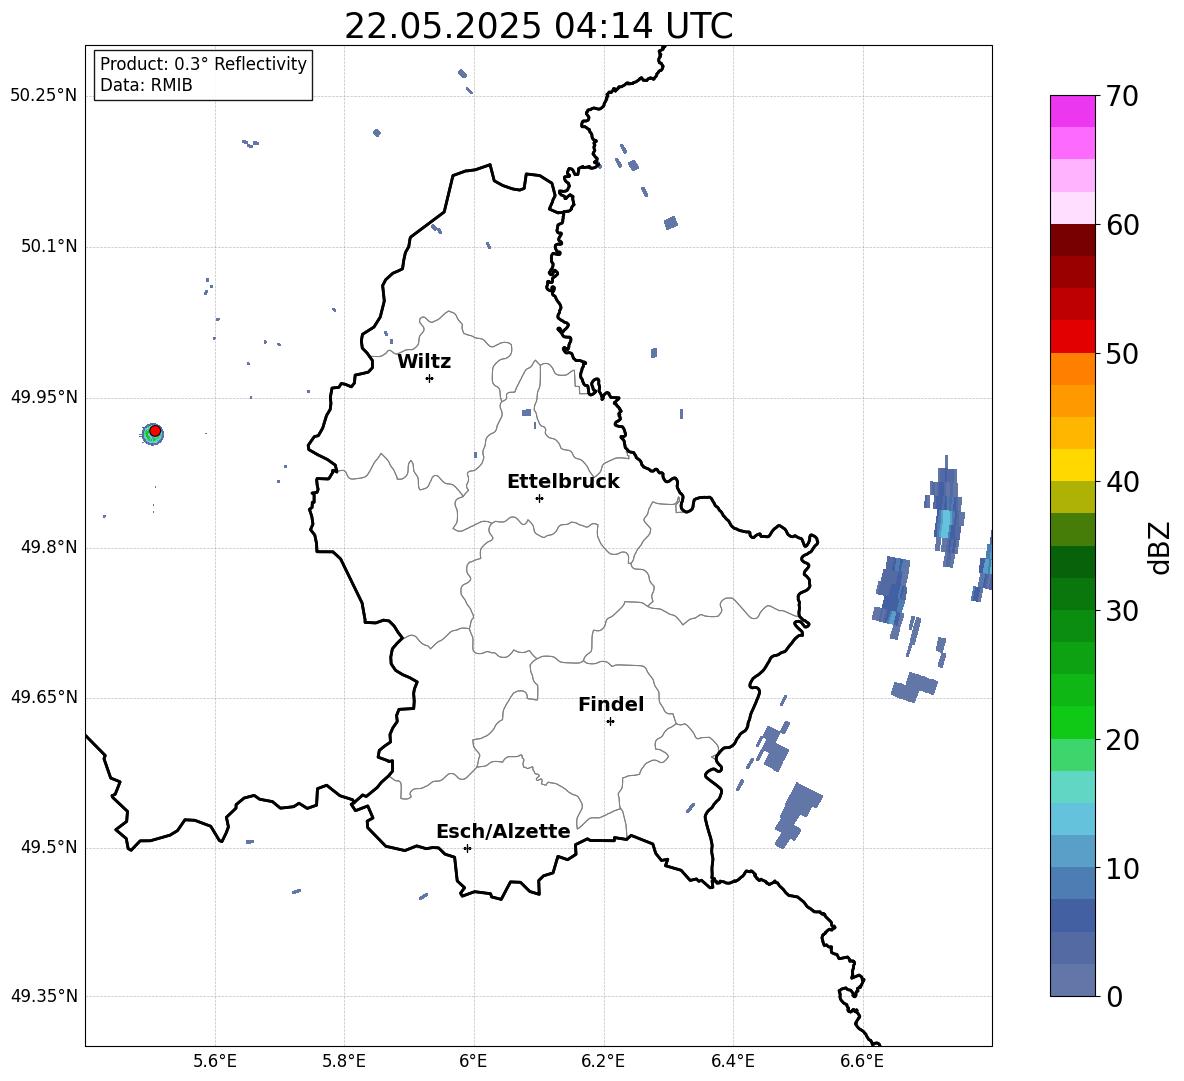The height and width of the screenshot is (1081, 1184).
Task: Click the Wiltz station label
Action: pos(424,362)
